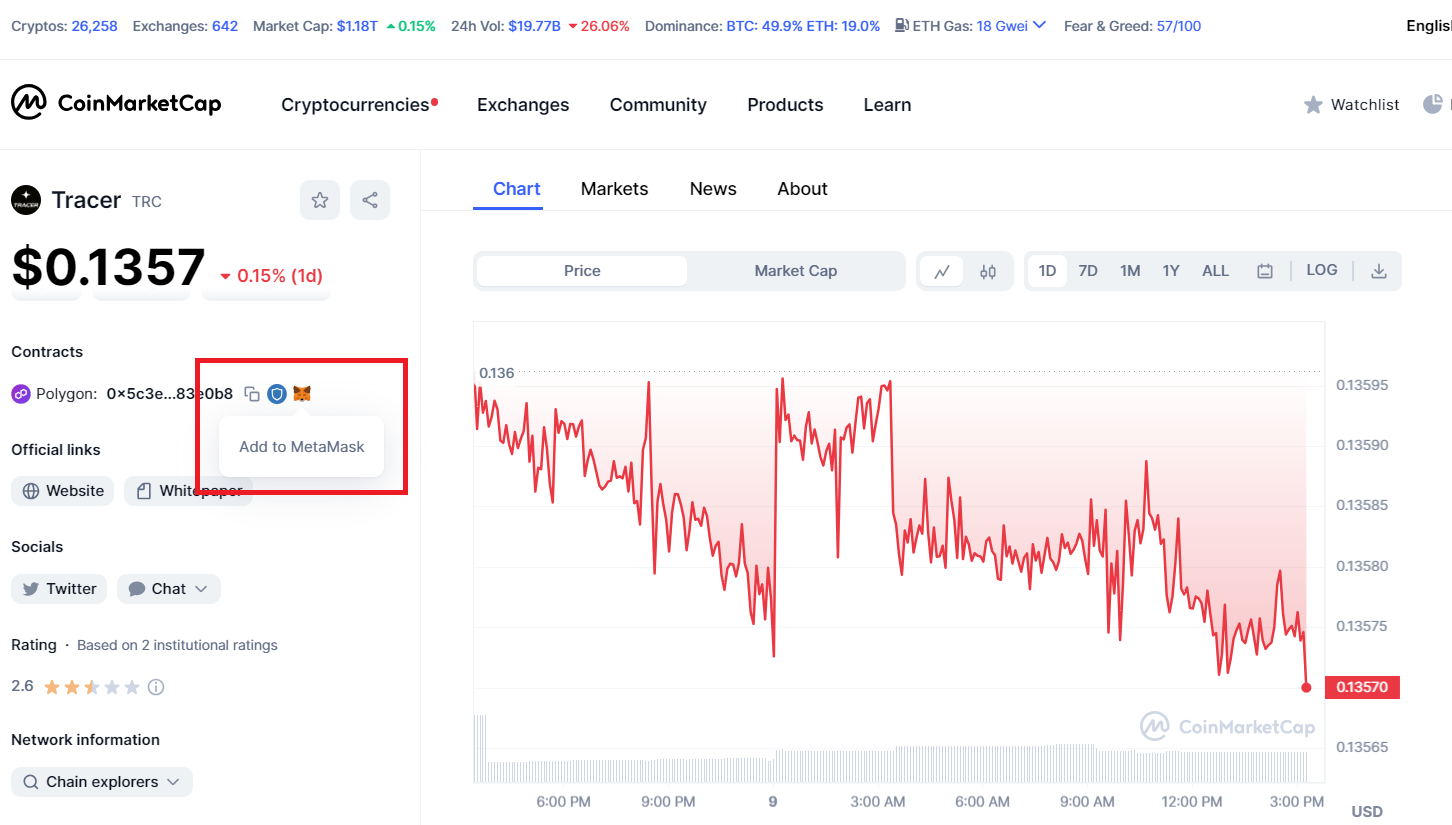Click the Polygon network icon
This screenshot has height=825, width=1452.
coord(21,394)
